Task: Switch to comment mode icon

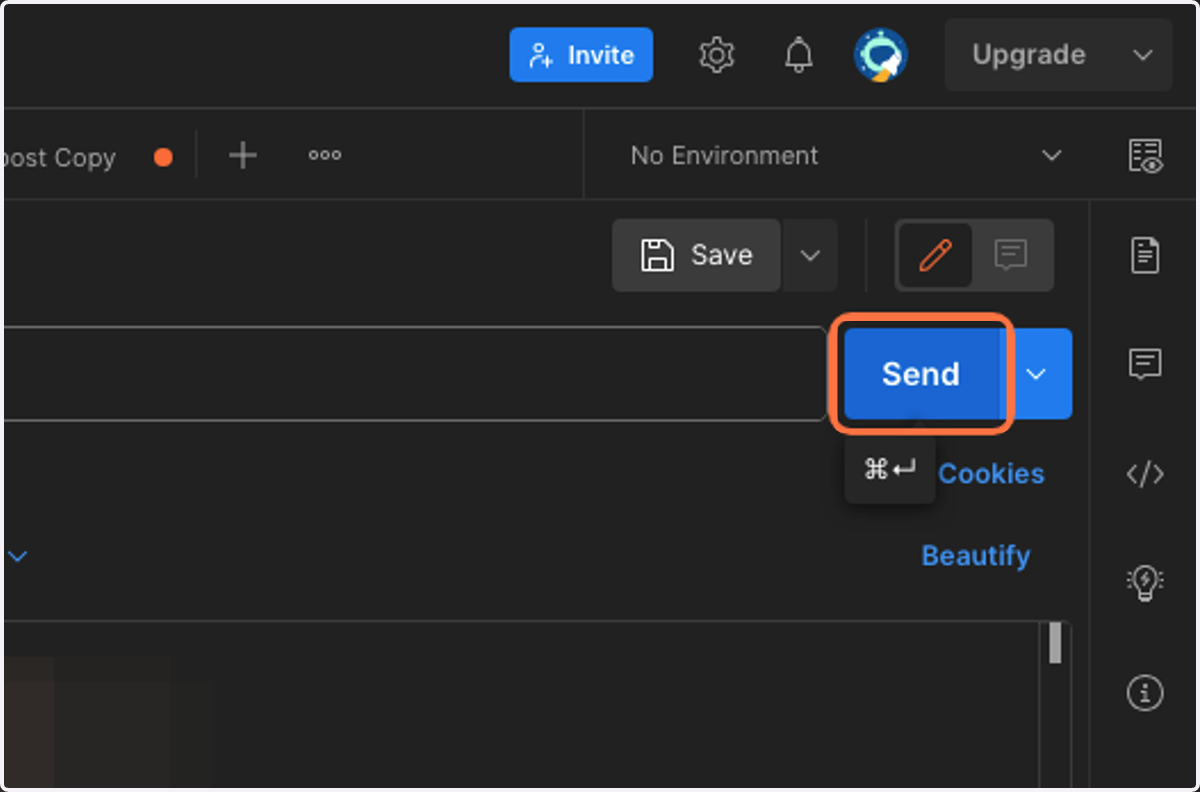Action: click(x=1011, y=256)
